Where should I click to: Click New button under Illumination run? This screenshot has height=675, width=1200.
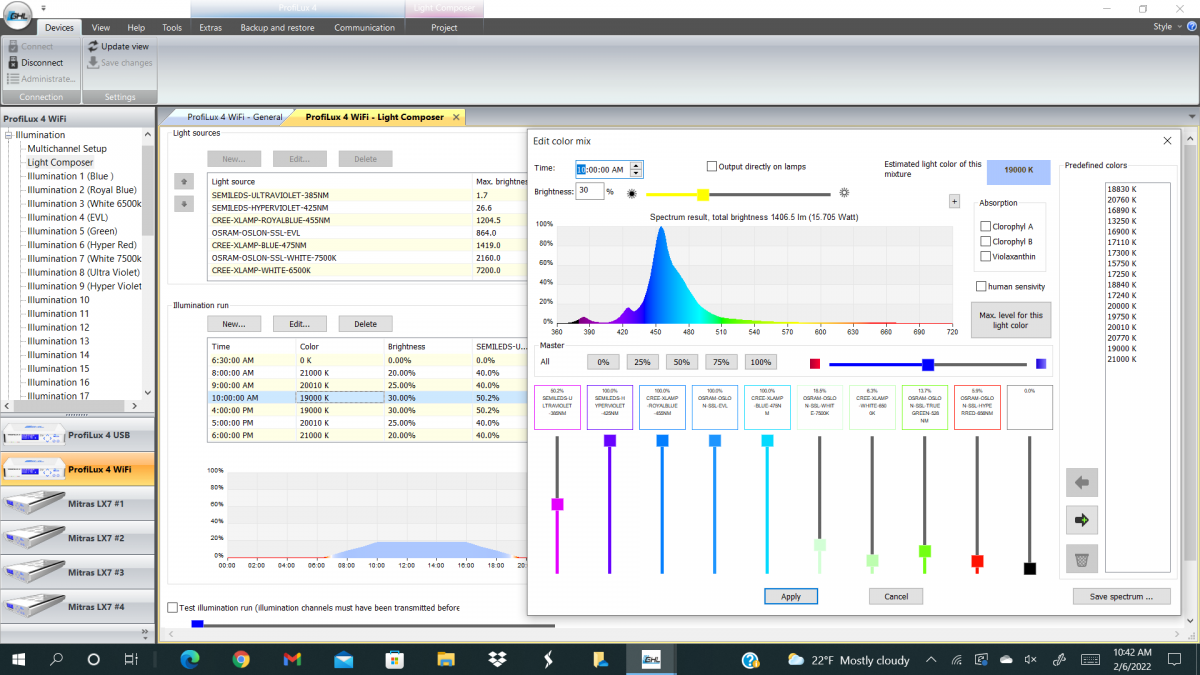coord(234,323)
